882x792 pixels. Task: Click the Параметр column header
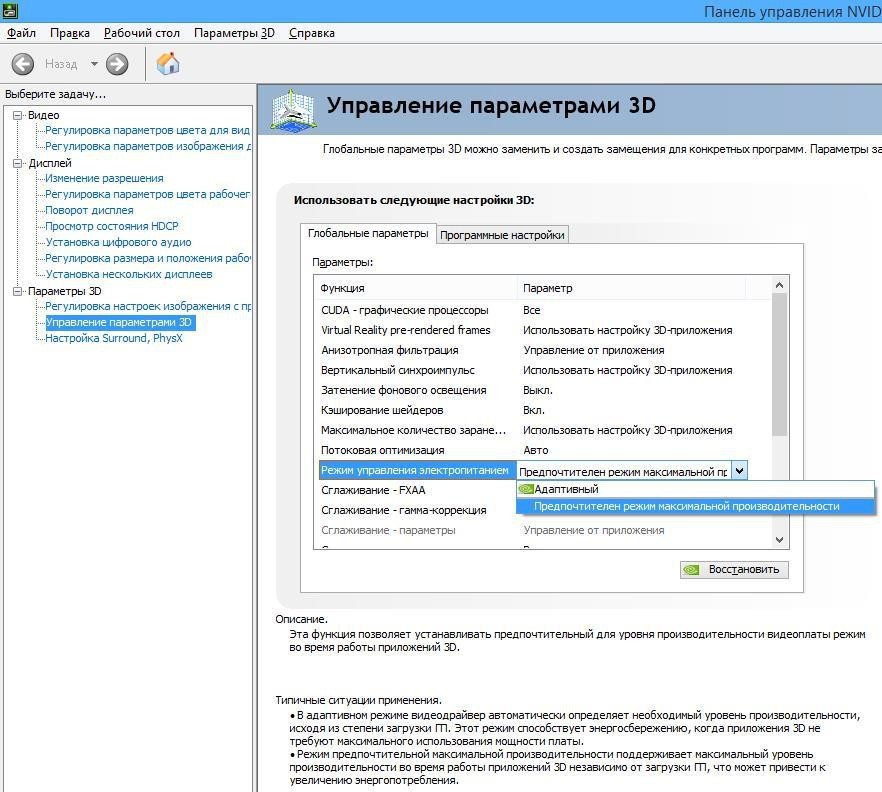click(x=631, y=288)
